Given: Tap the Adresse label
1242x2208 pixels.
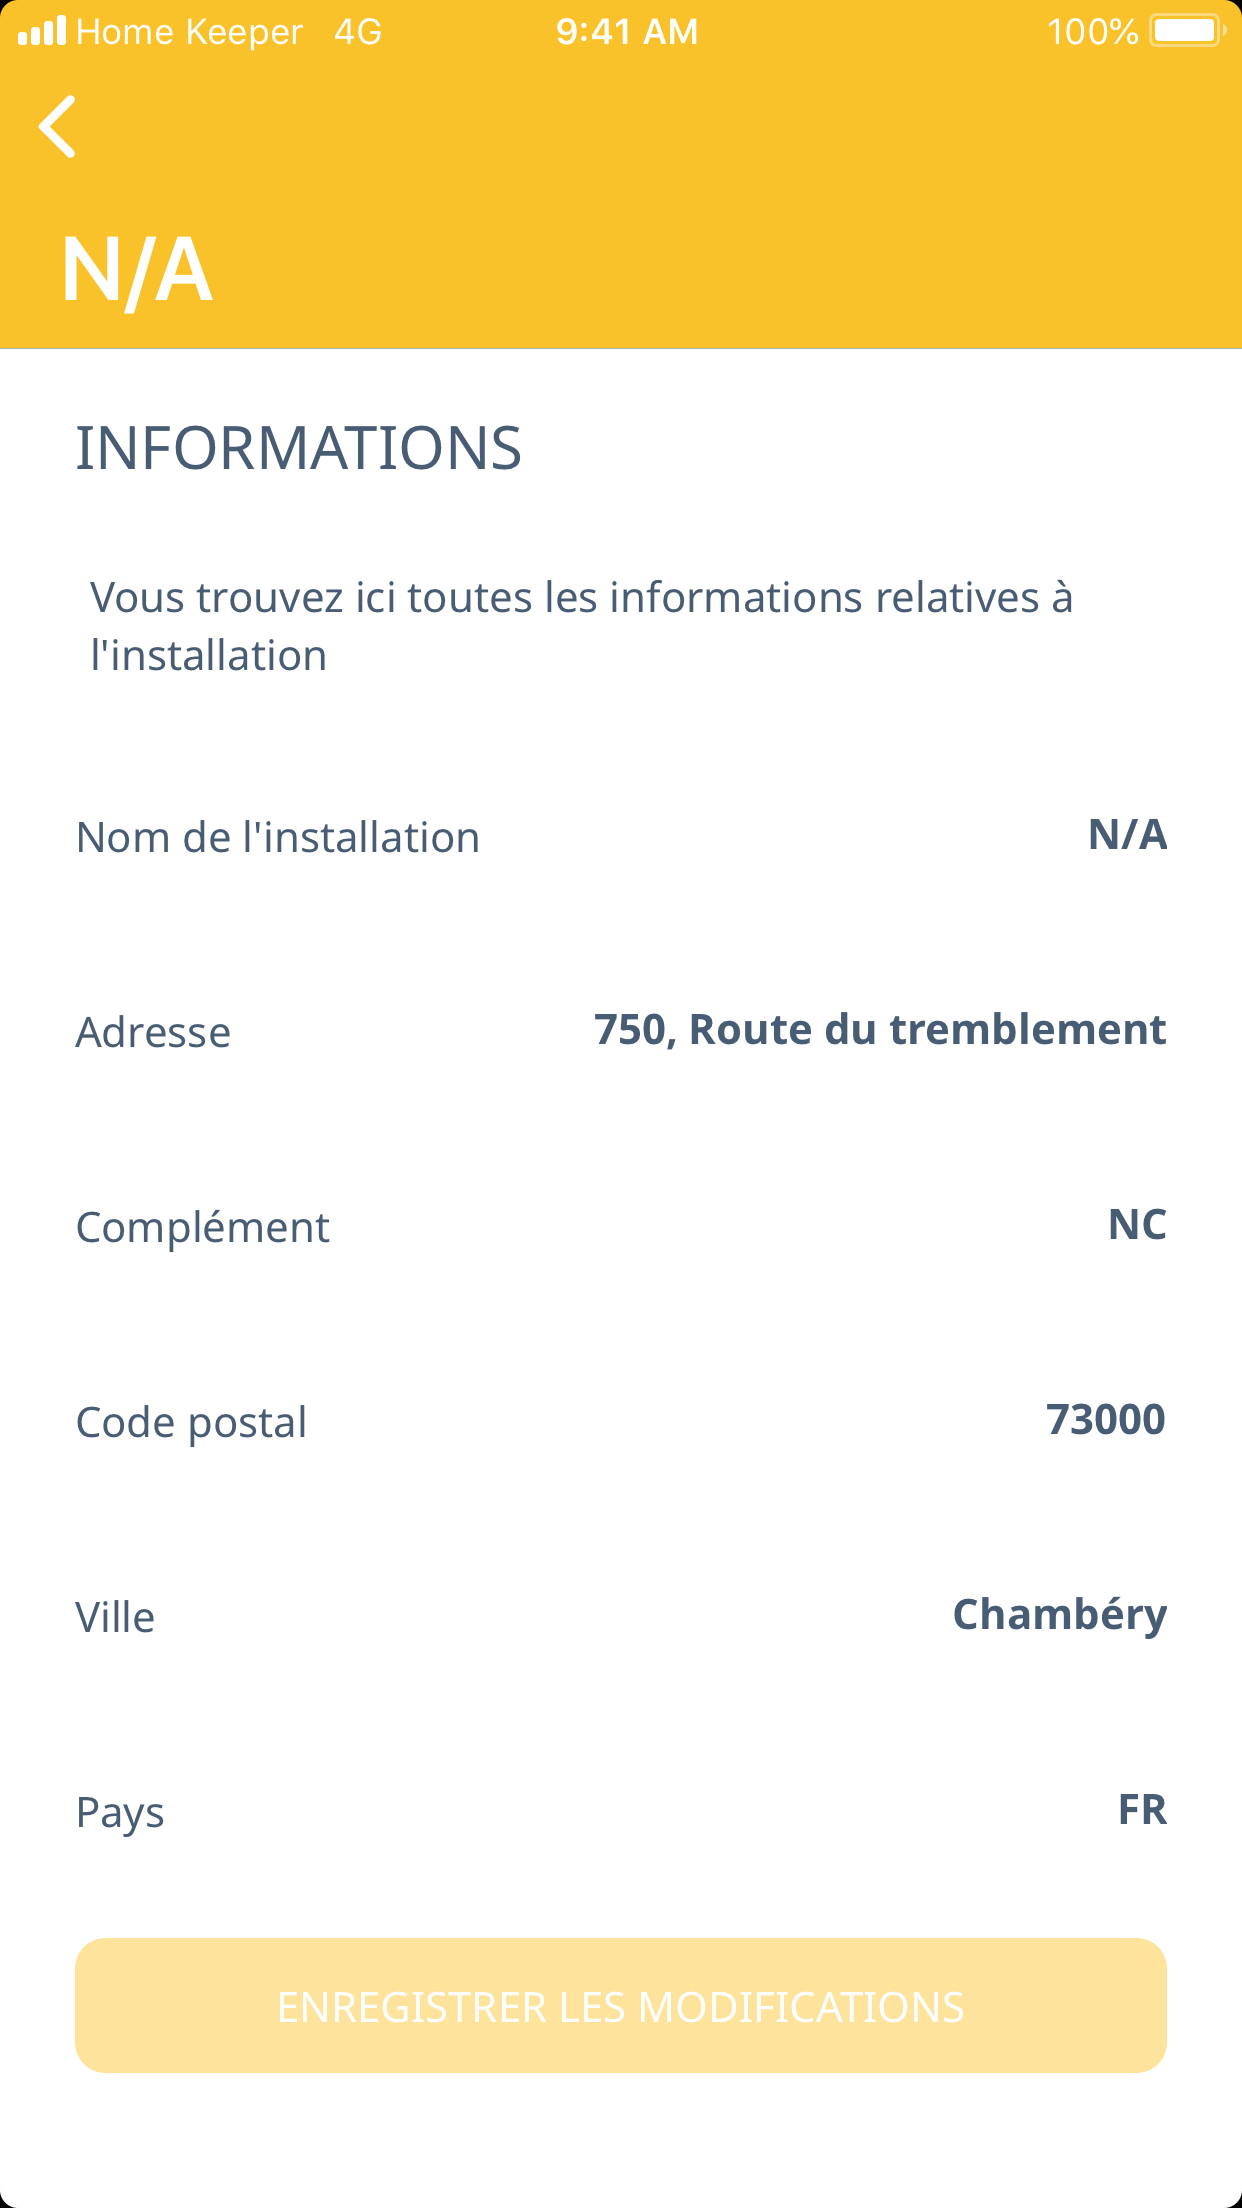Looking at the screenshot, I should (153, 1033).
